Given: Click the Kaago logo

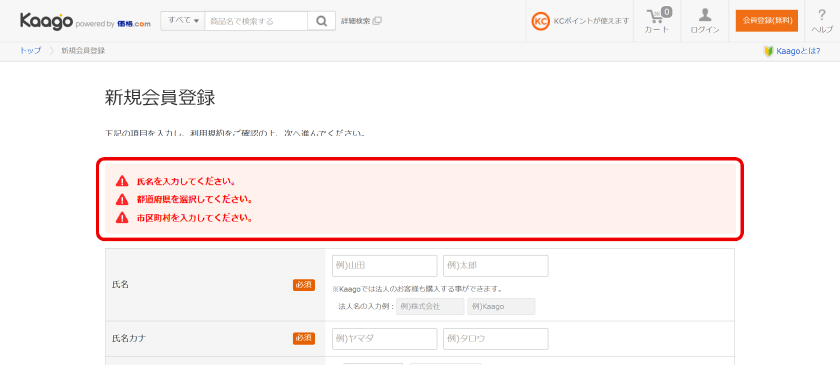Looking at the screenshot, I should [x=46, y=21].
